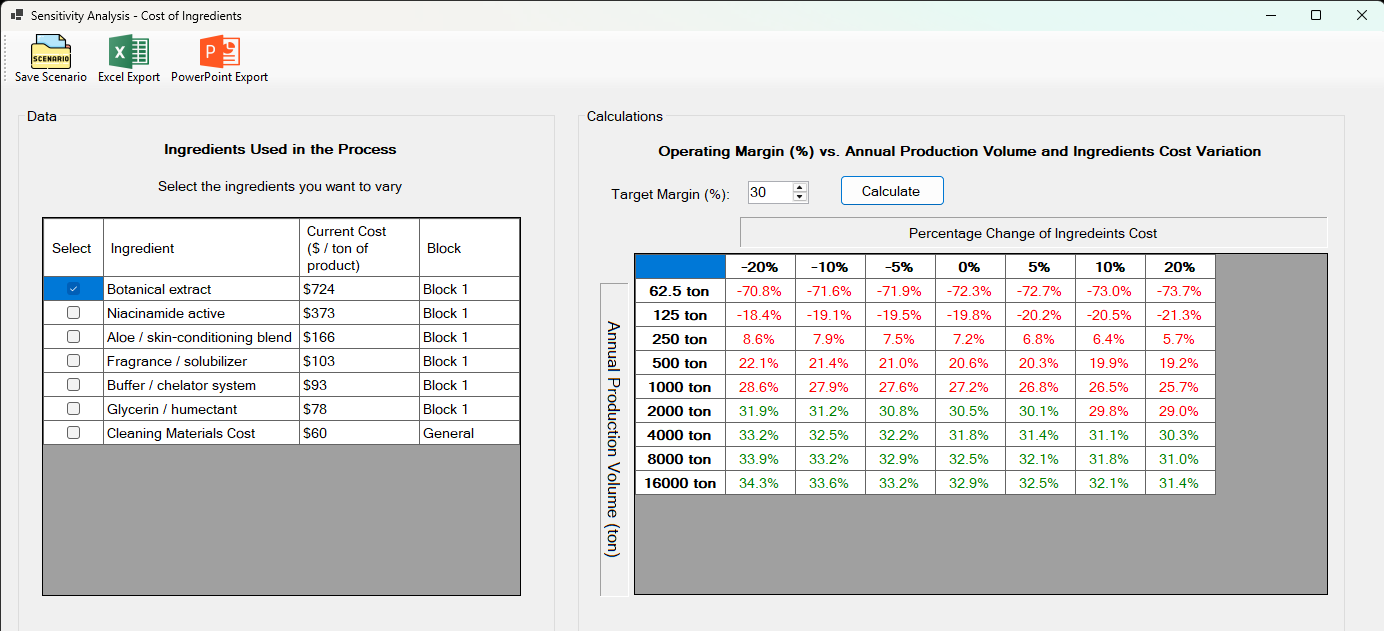The width and height of the screenshot is (1384, 631).
Task: Select the Niacinamide active name cell
Action: tap(201, 313)
